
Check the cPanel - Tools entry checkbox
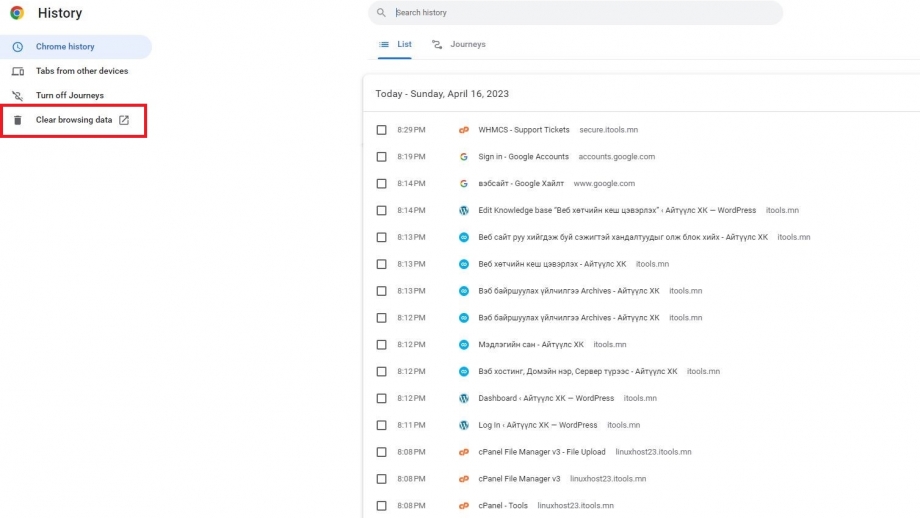coord(381,506)
